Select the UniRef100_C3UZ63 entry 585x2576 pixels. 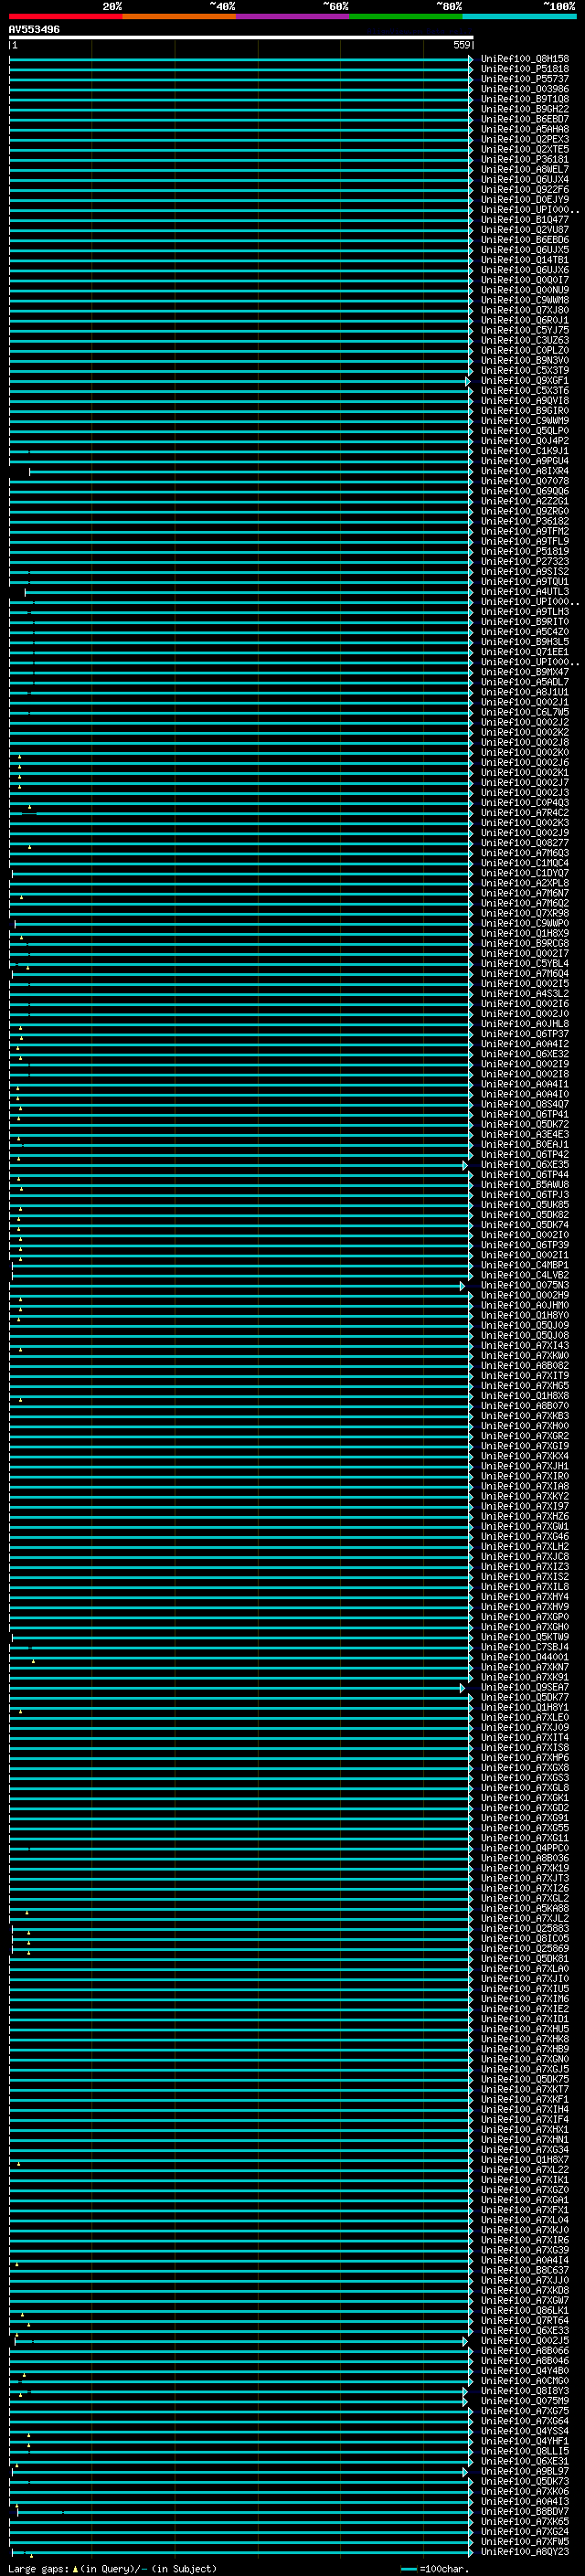[x=524, y=340]
